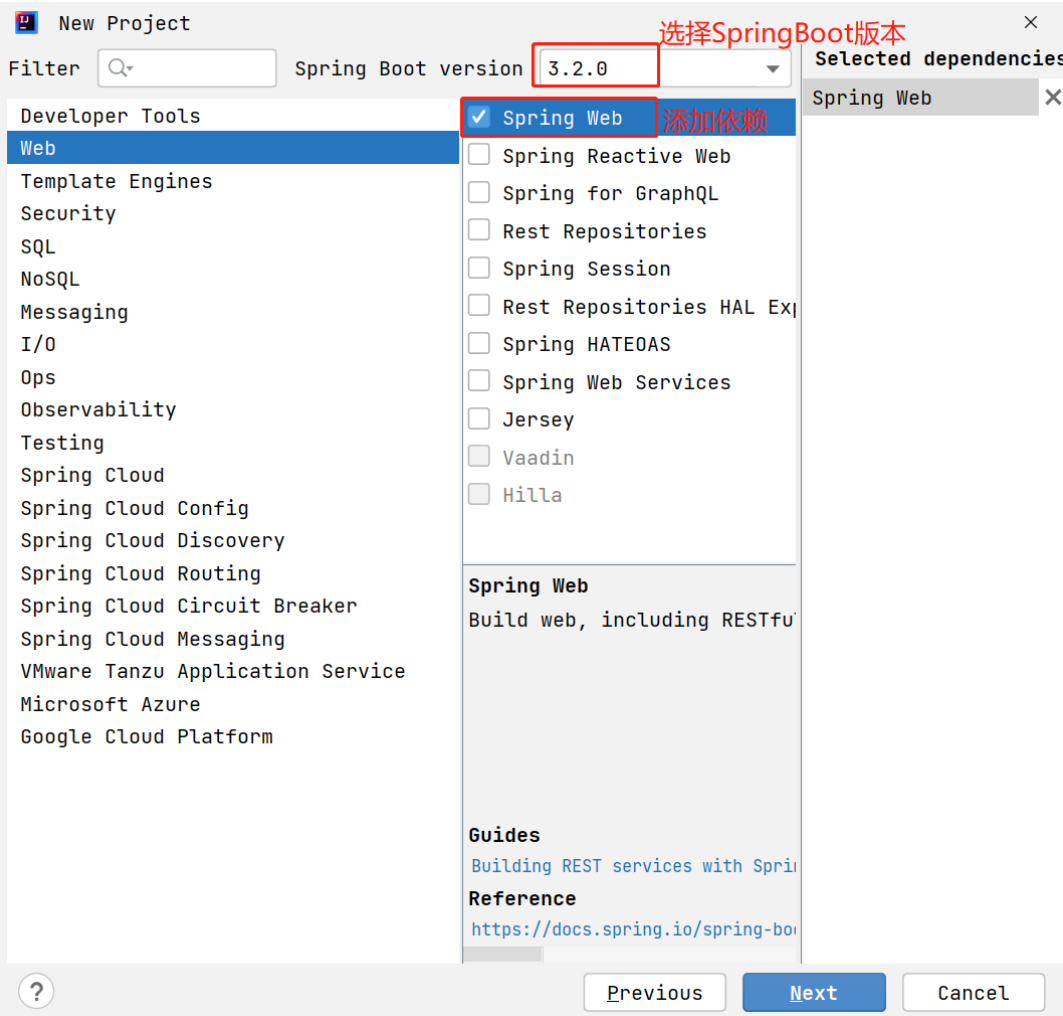Close the New Project dialog
Viewport: 1063px width, 1016px height.
1030,22
